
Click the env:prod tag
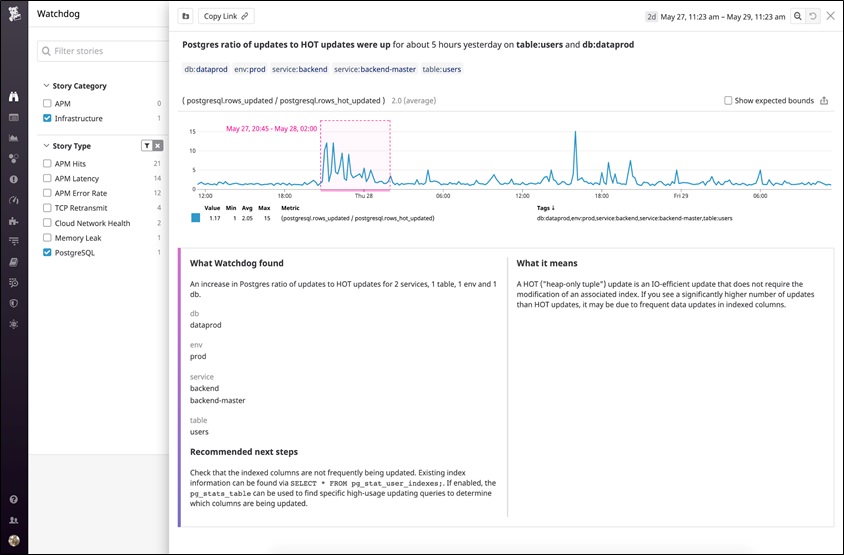(x=250, y=69)
